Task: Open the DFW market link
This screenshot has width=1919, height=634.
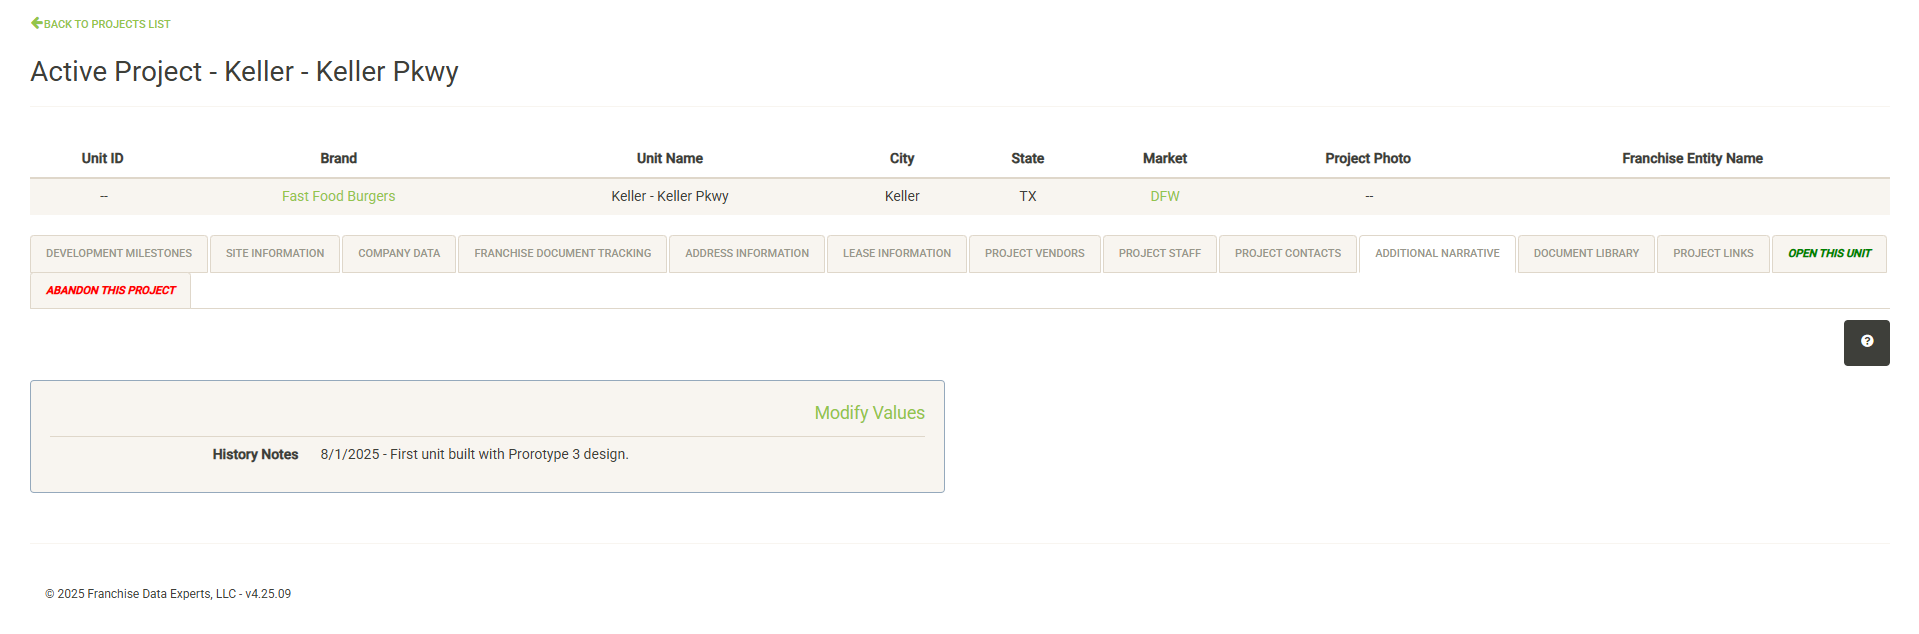Action: (x=1164, y=197)
